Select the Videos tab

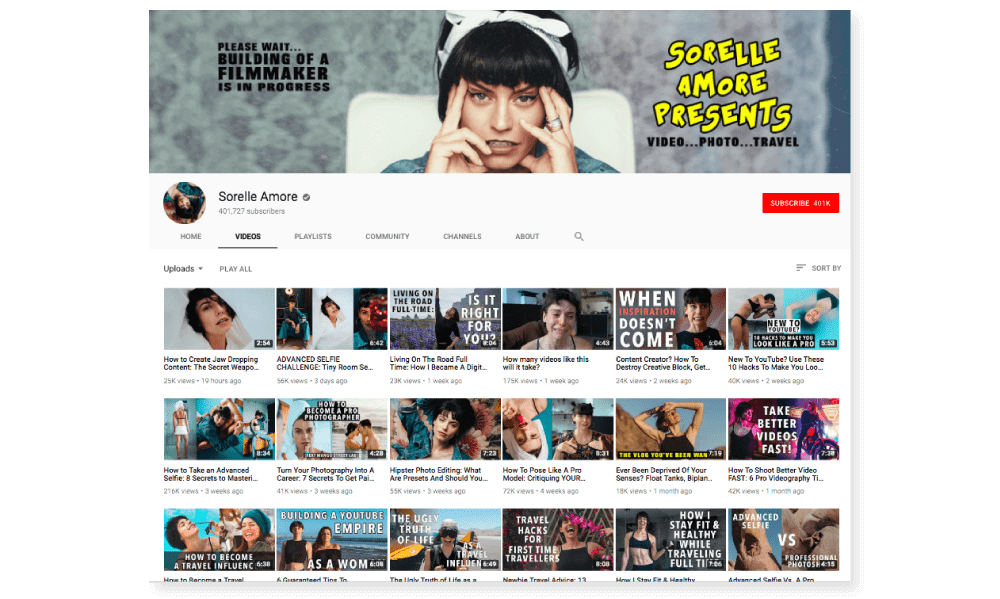(247, 237)
